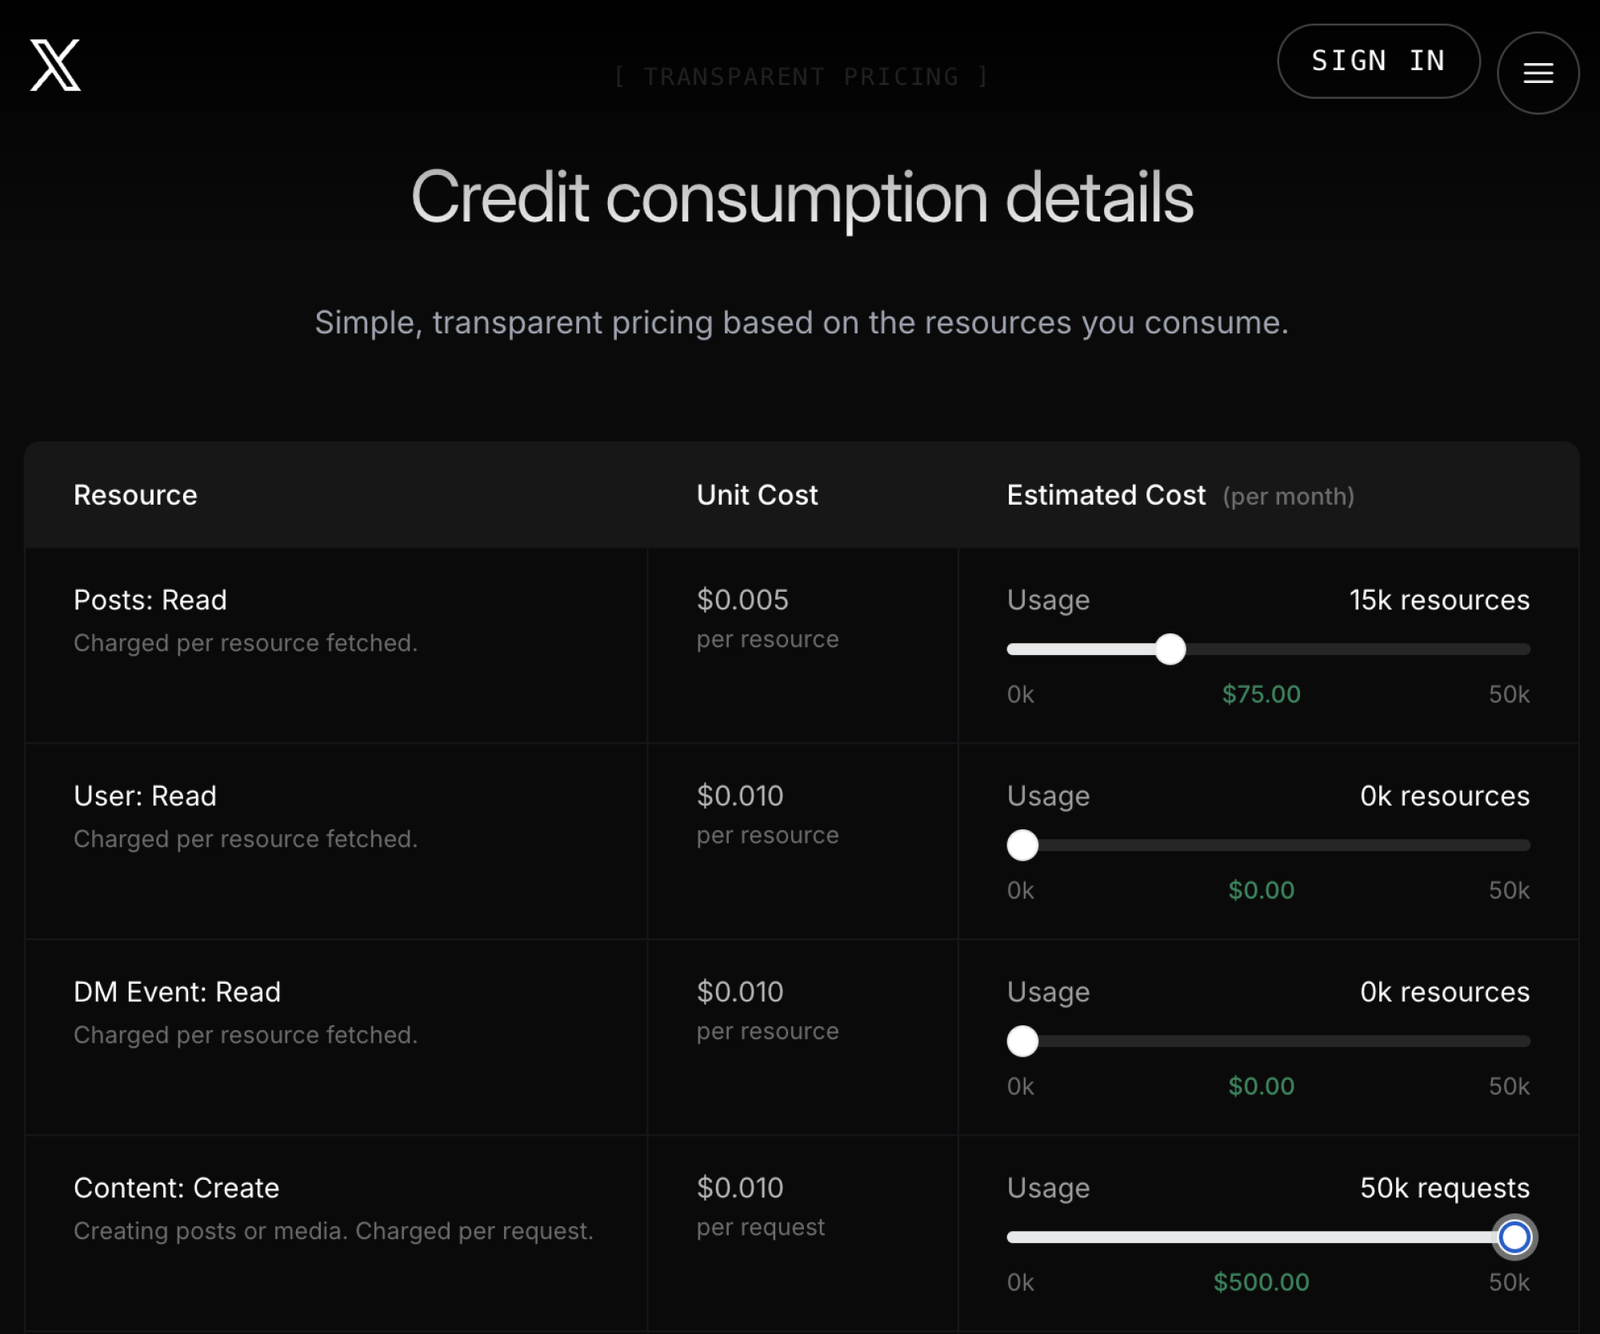Click the Resource column header
The width and height of the screenshot is (1600, 1334).
135,495
